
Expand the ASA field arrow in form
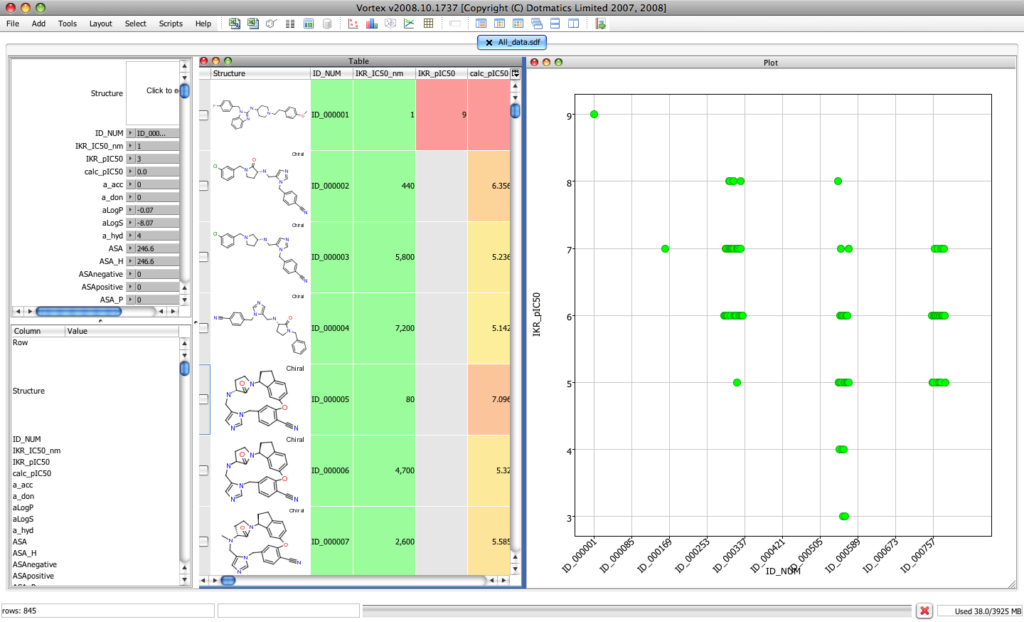pos(130,248)
